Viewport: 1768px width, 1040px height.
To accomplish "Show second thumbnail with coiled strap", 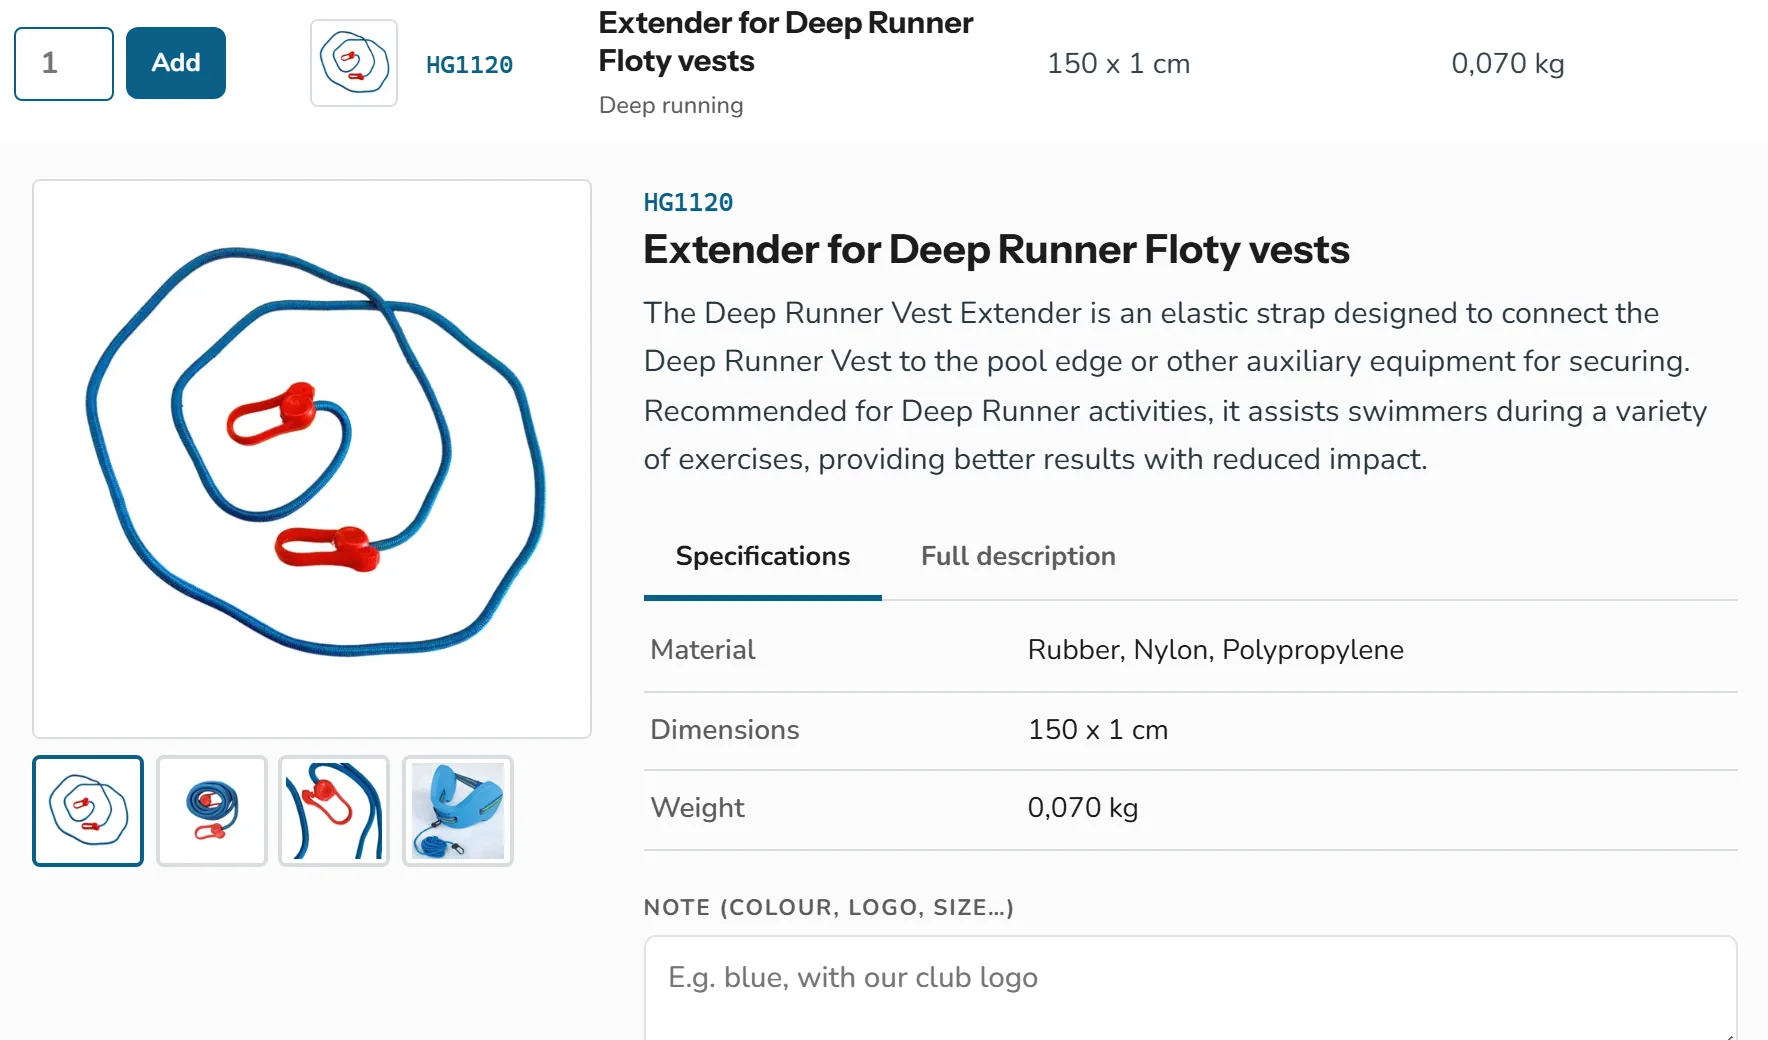I will tap(212, 811).
